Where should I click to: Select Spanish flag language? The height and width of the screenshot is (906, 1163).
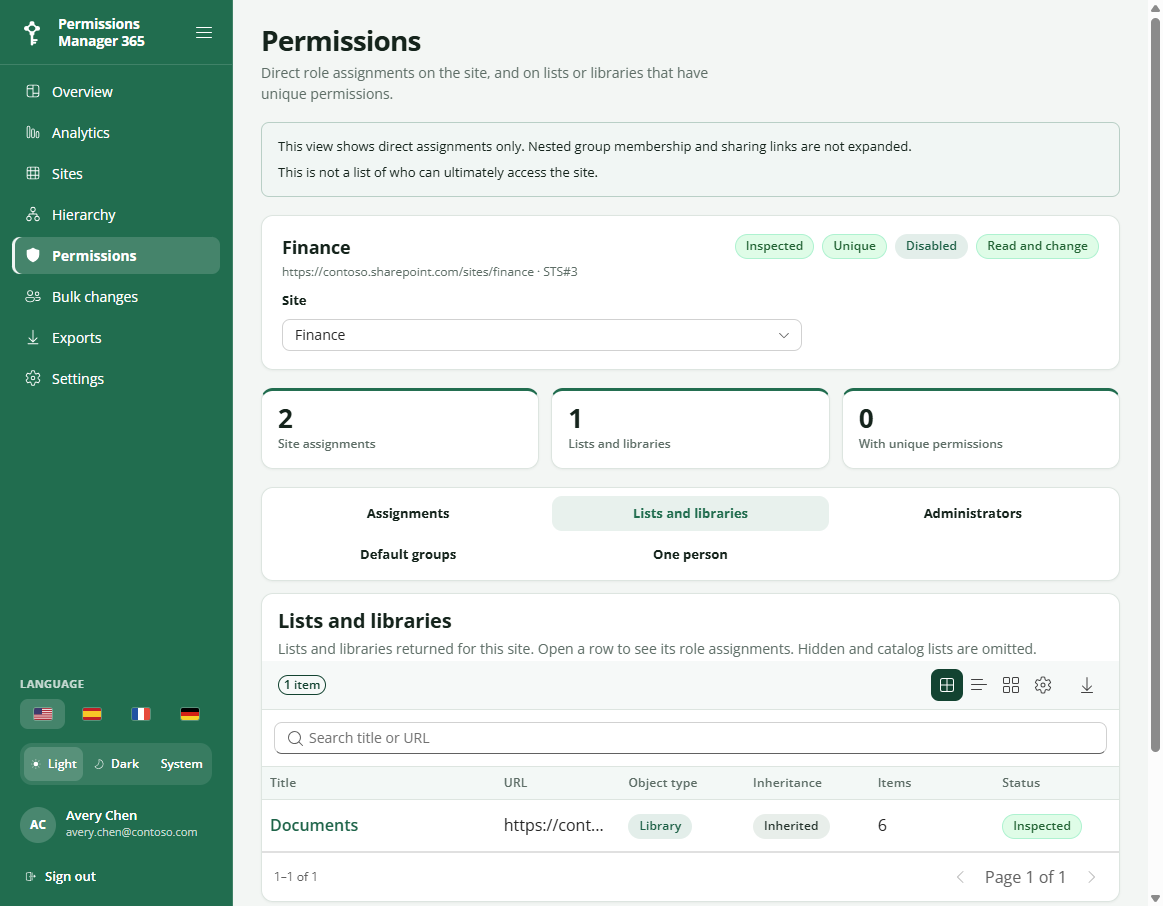(x=92, y=714)
